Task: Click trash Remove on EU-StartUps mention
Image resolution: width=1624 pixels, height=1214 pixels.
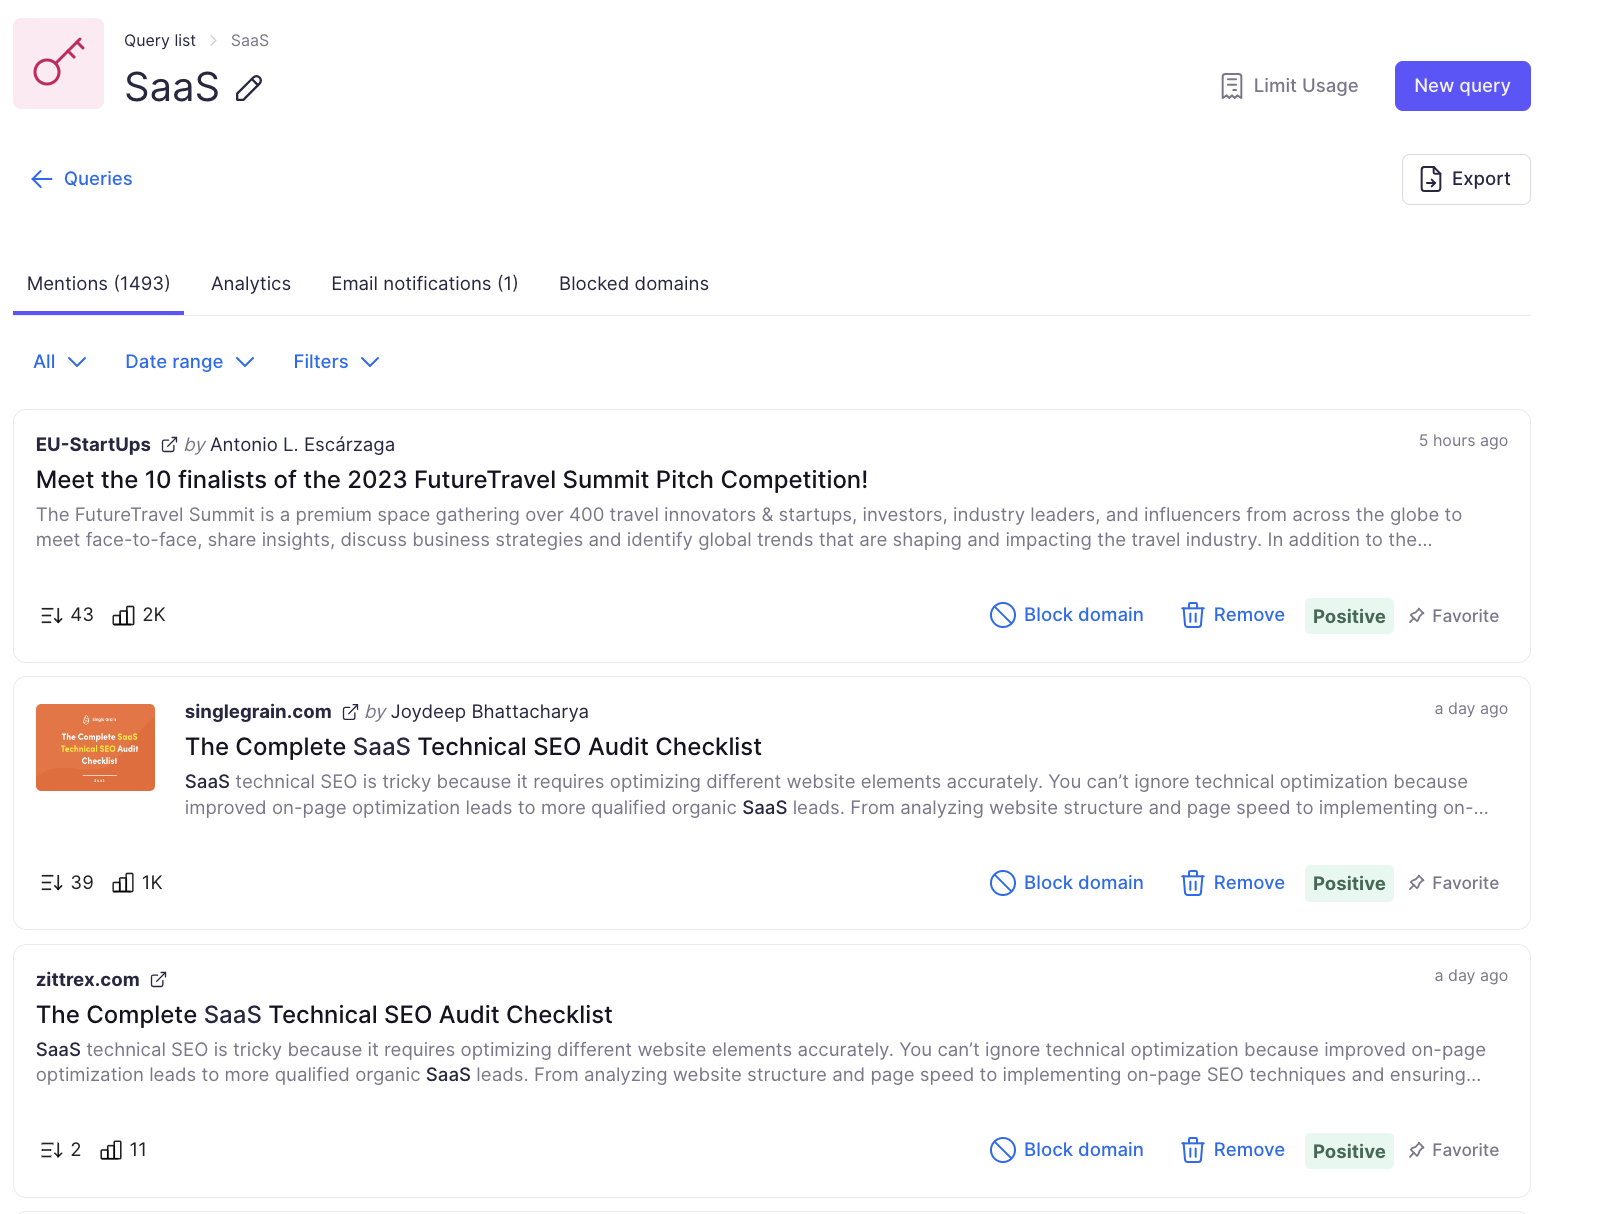Action: coord(1233,615)
